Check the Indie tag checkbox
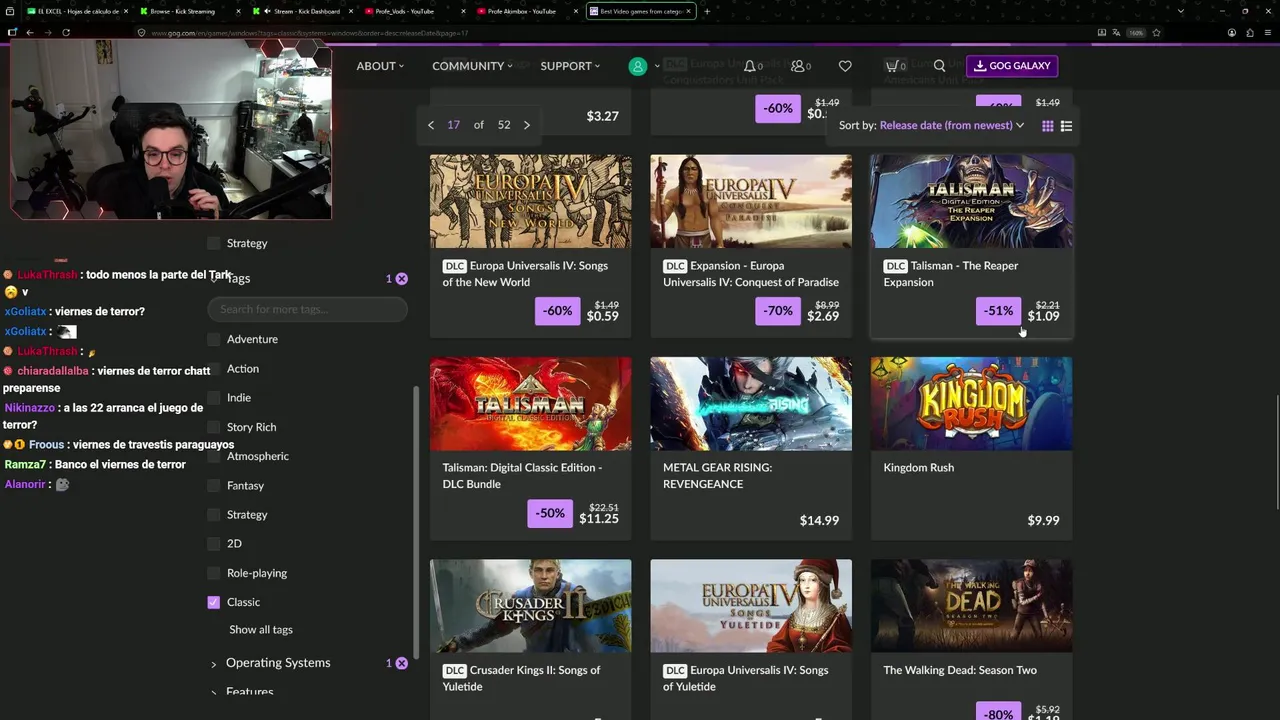Viewport: 1280px width, 720px height. (213, 398)
